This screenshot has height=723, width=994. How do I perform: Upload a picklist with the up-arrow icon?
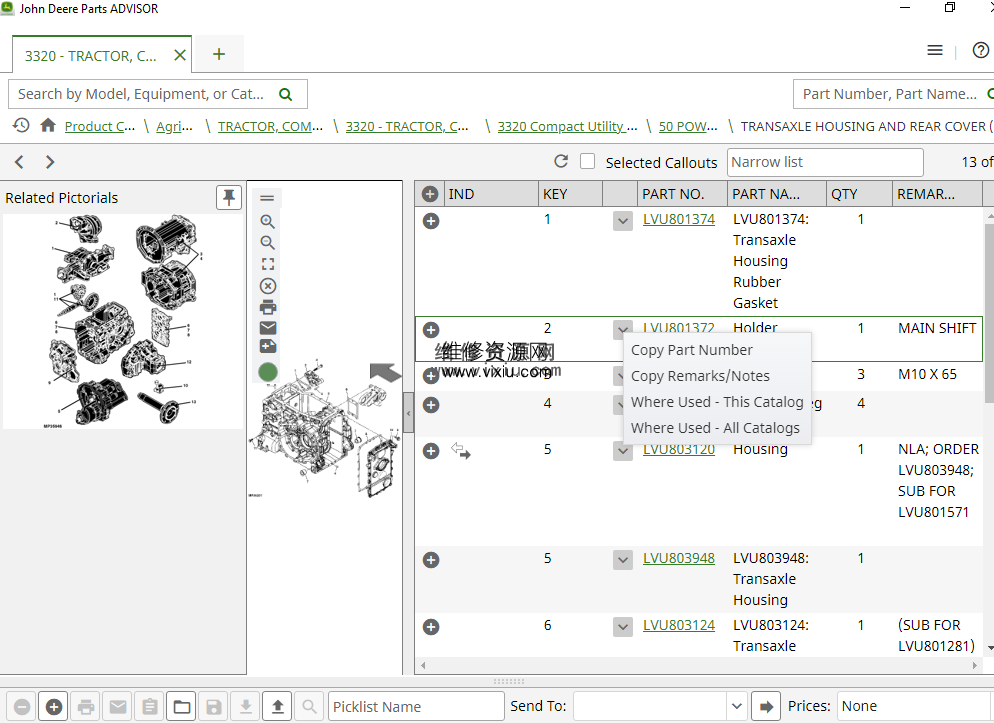278,707
